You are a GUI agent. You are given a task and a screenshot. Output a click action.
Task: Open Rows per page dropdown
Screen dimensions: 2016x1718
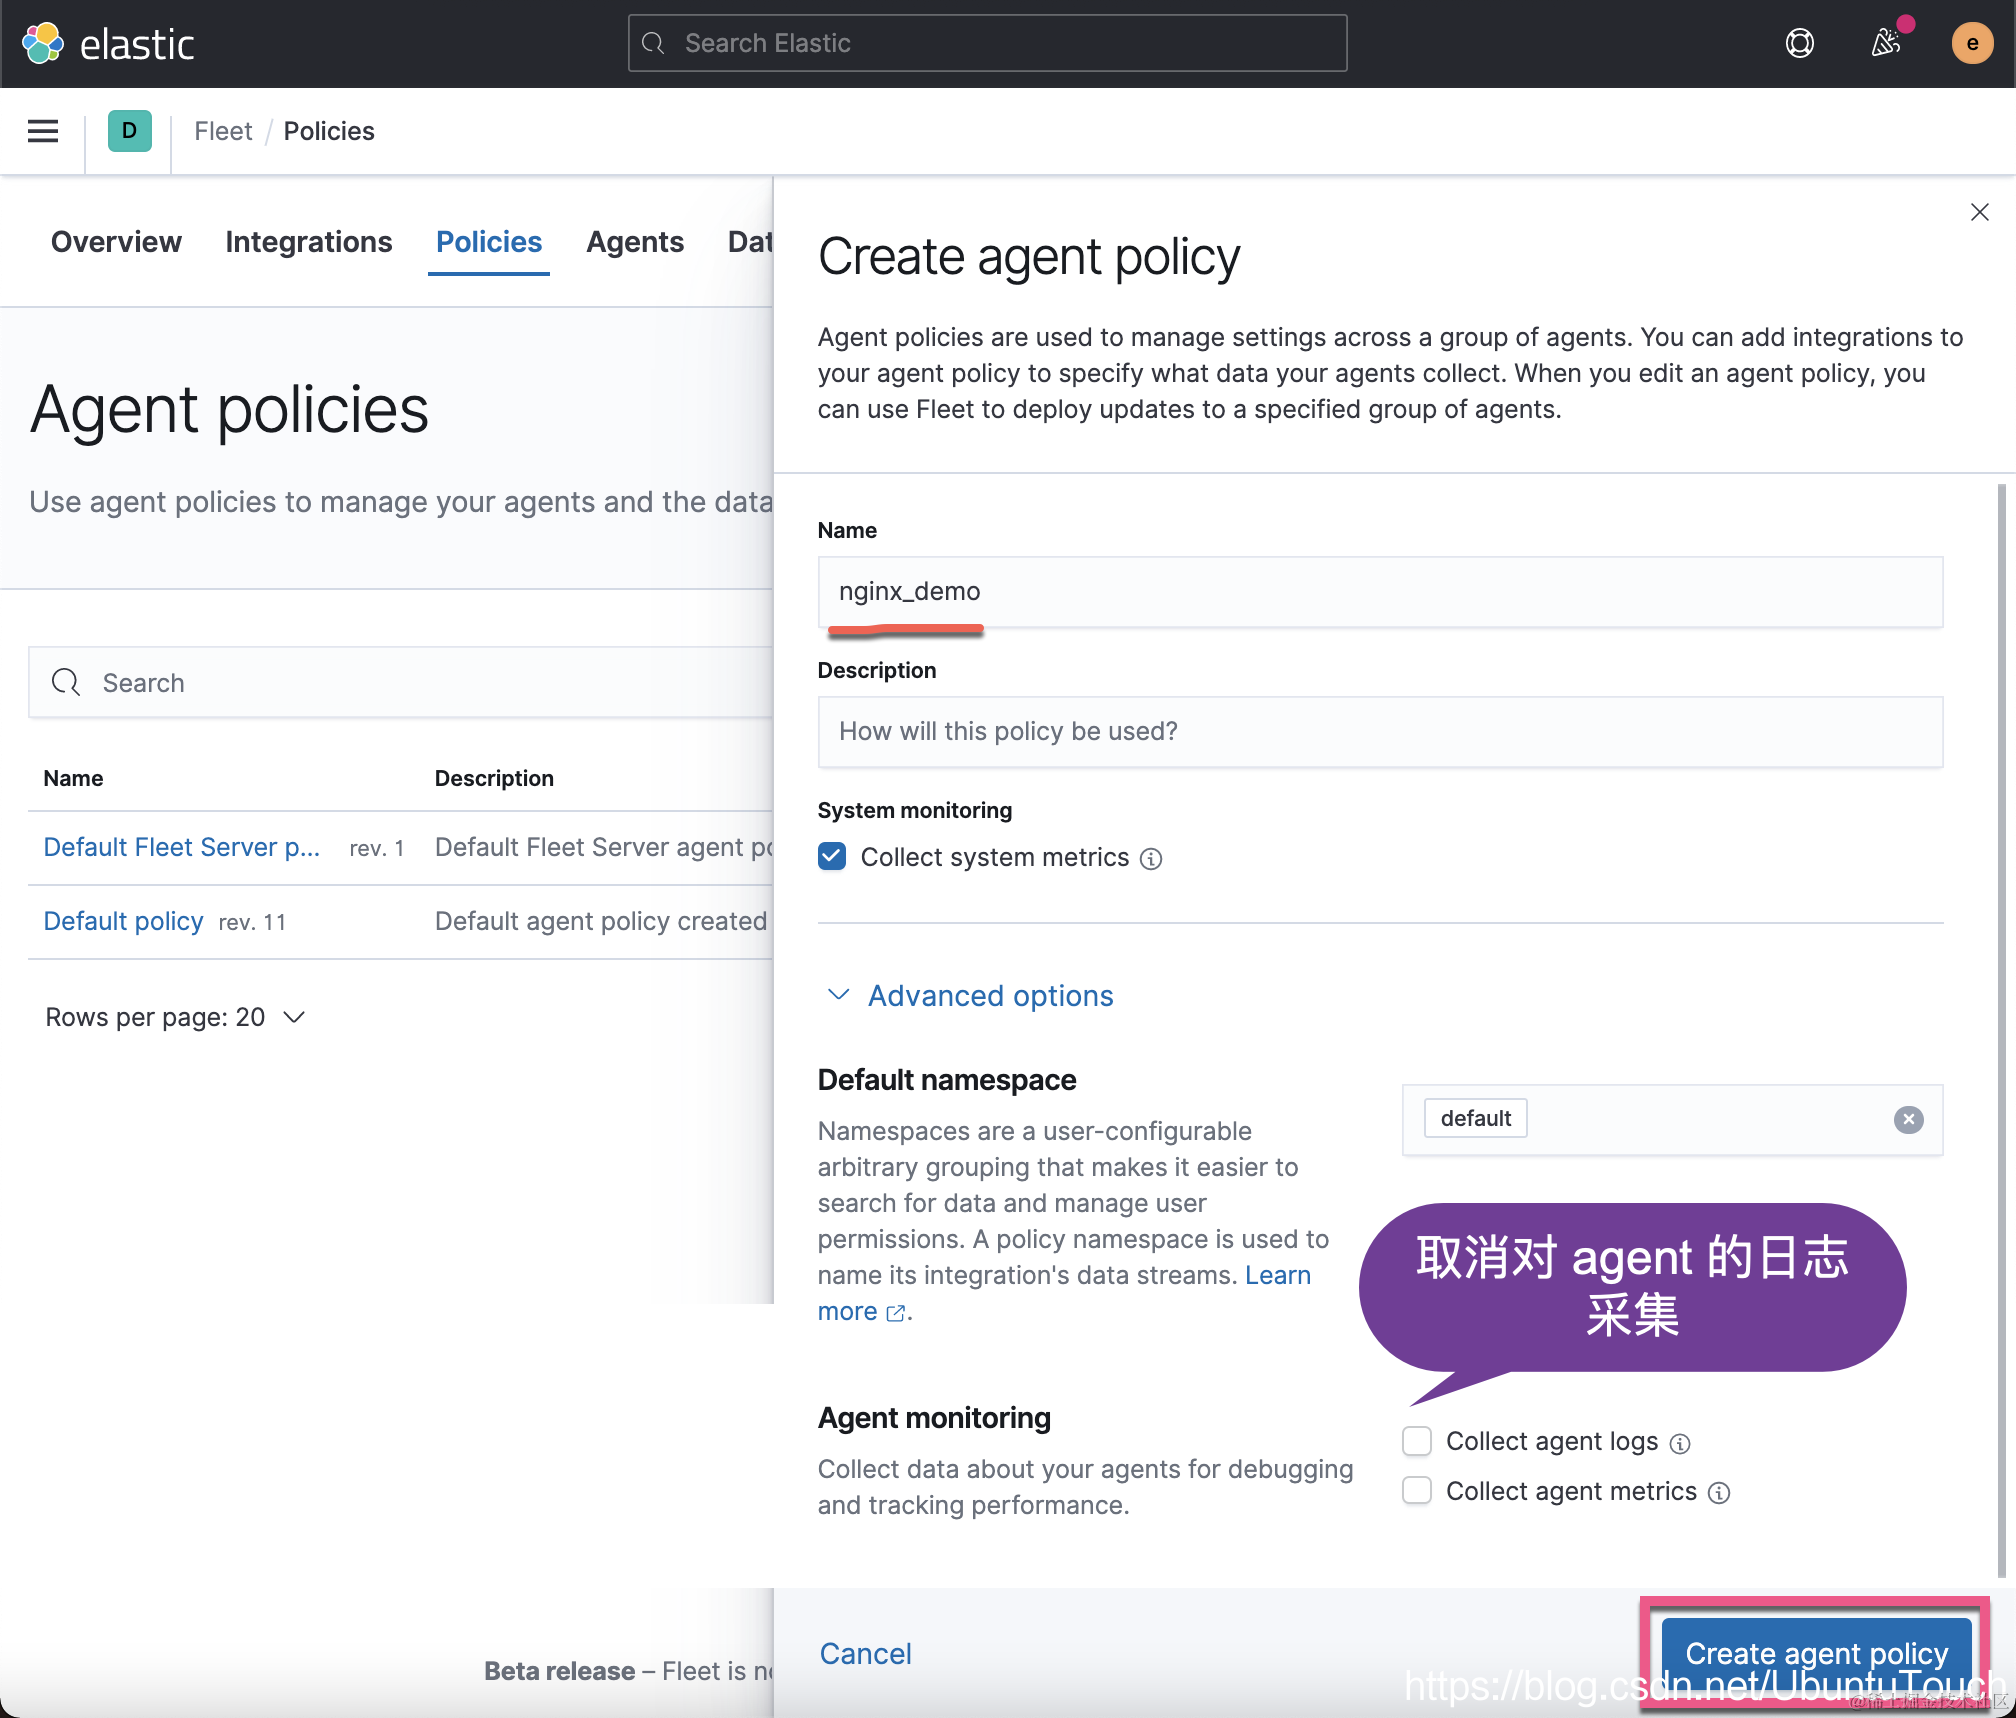pos(175,1018)
